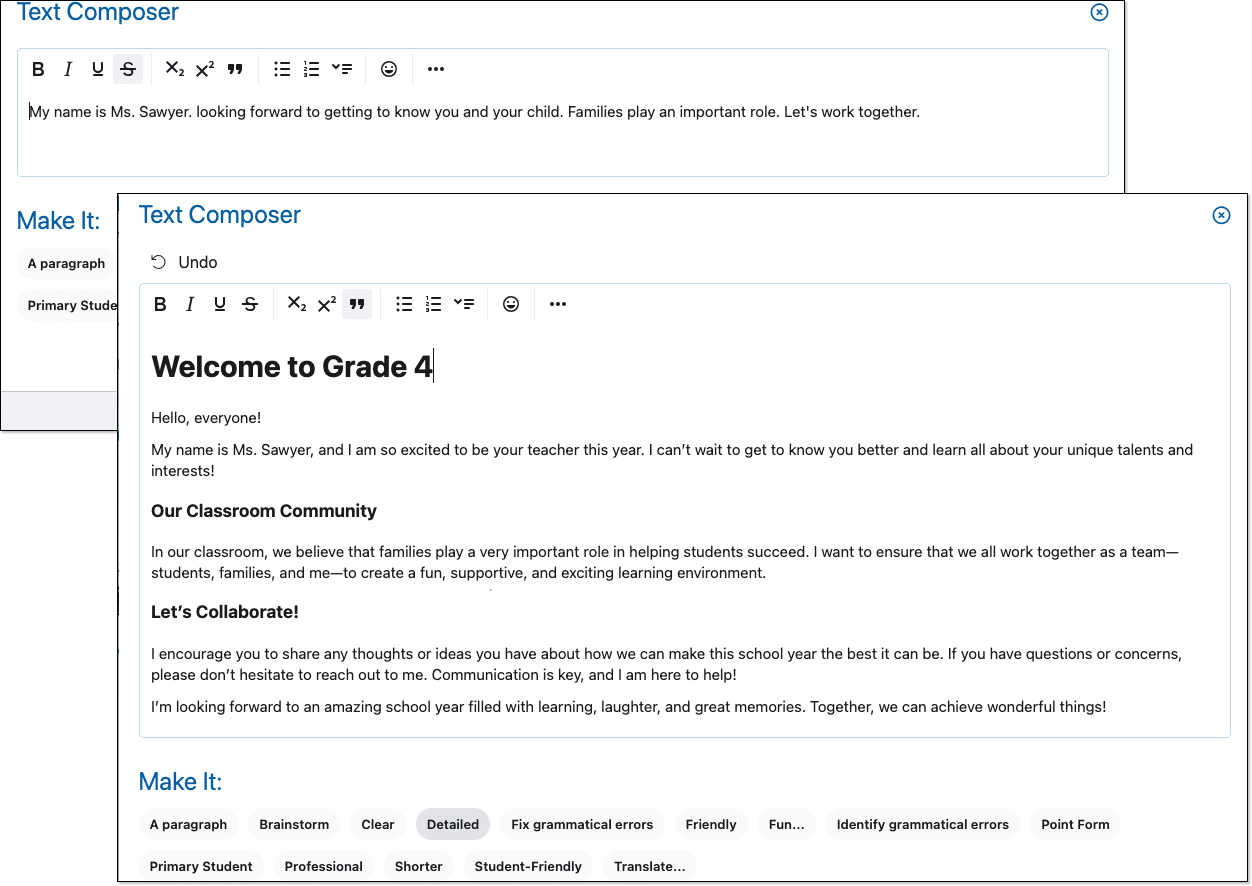Screen dimensions: 1252x886
Task: Apply Italic in the front composer toolbar
Action: [190, 304]
